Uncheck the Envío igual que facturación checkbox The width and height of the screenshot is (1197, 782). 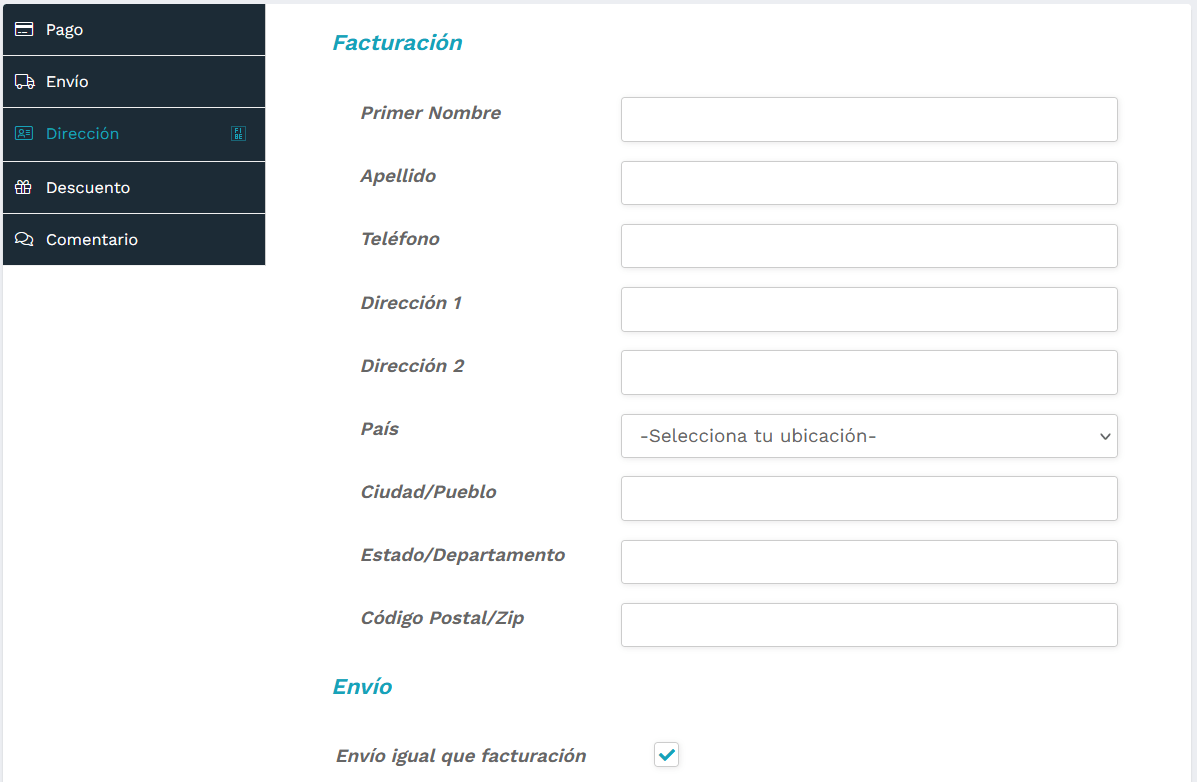(x=666, y=754)
